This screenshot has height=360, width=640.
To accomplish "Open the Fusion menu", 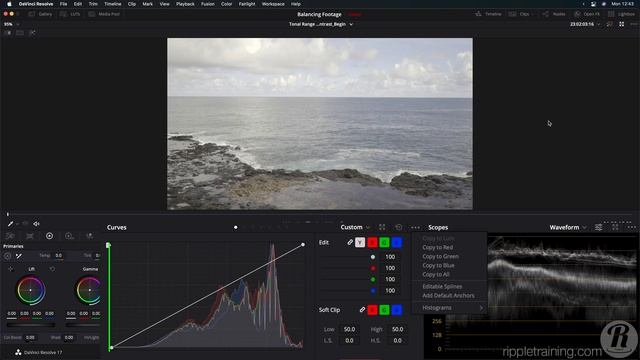I will (x=207, y=4).
